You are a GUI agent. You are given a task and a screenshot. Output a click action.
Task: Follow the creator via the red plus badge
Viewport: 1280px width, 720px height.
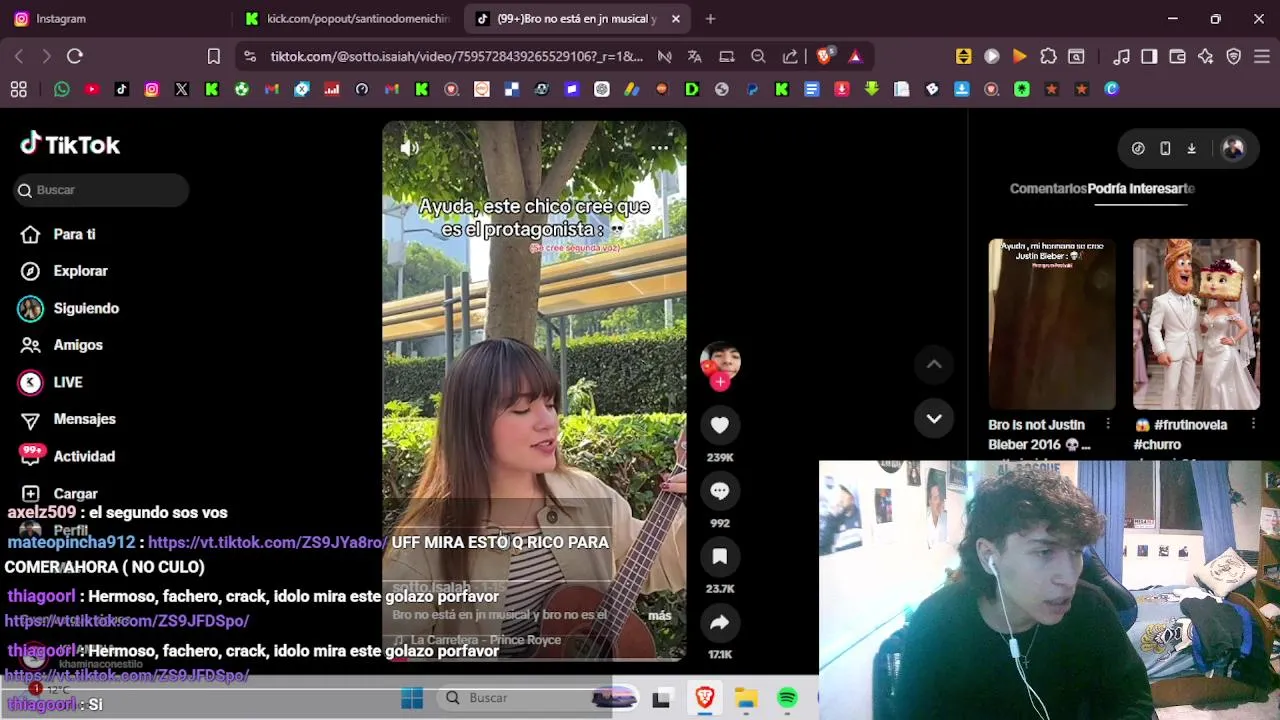pyautogui.click(x=720, y=382)
